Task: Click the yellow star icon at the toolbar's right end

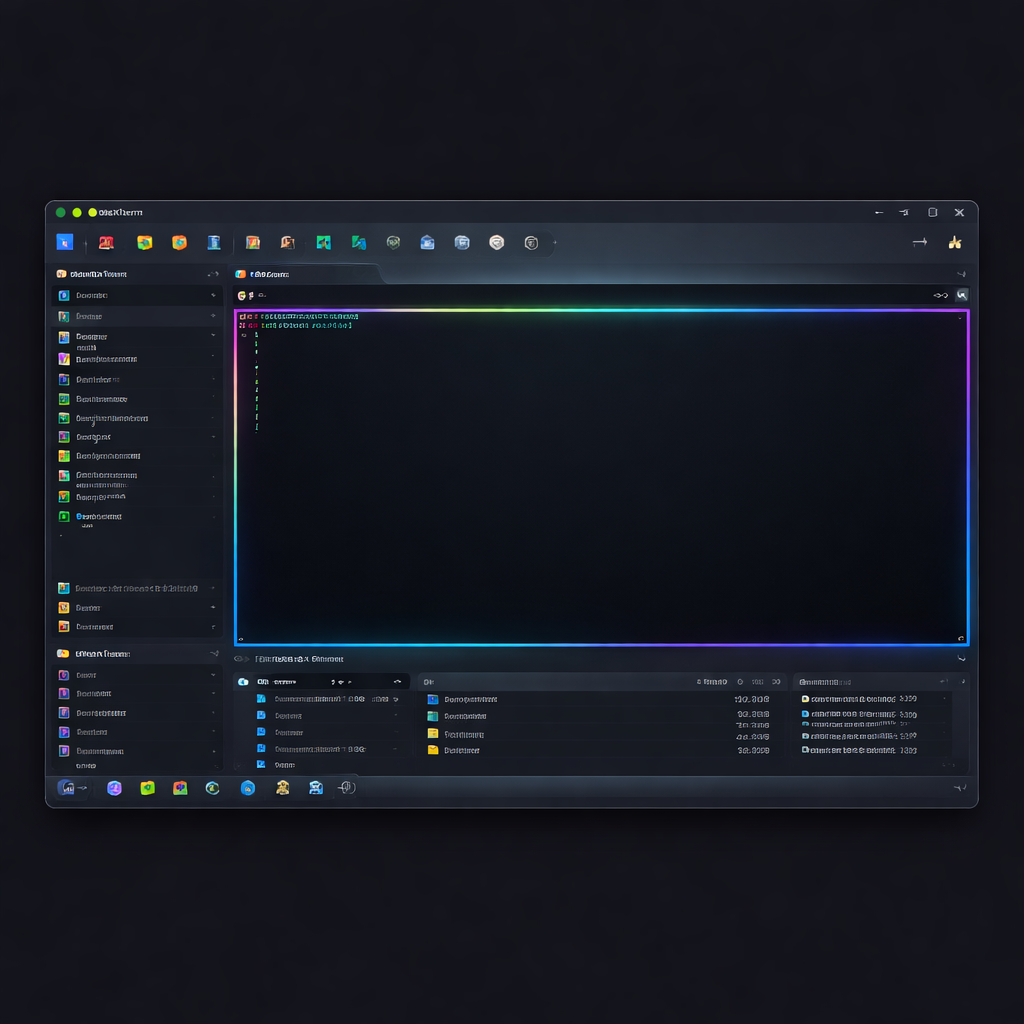Action: (955, 242)
